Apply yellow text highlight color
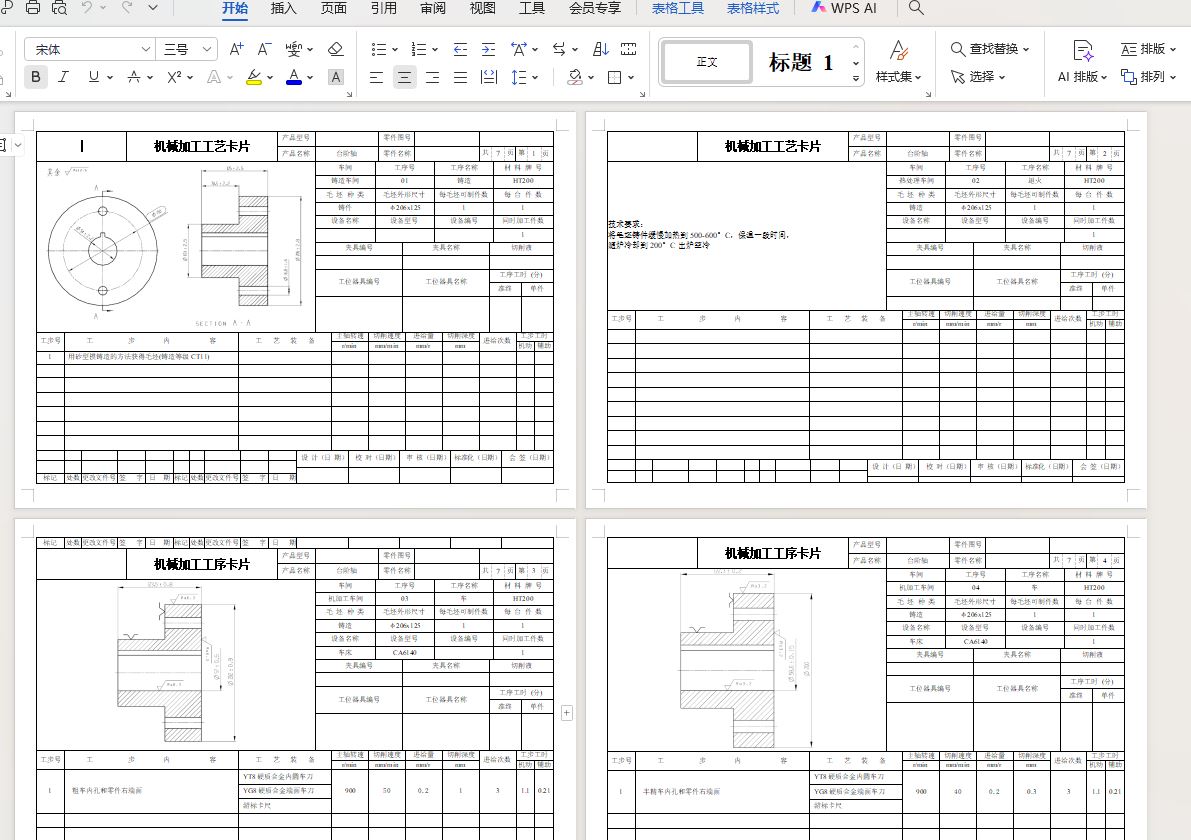 click(x=254, y=77)
